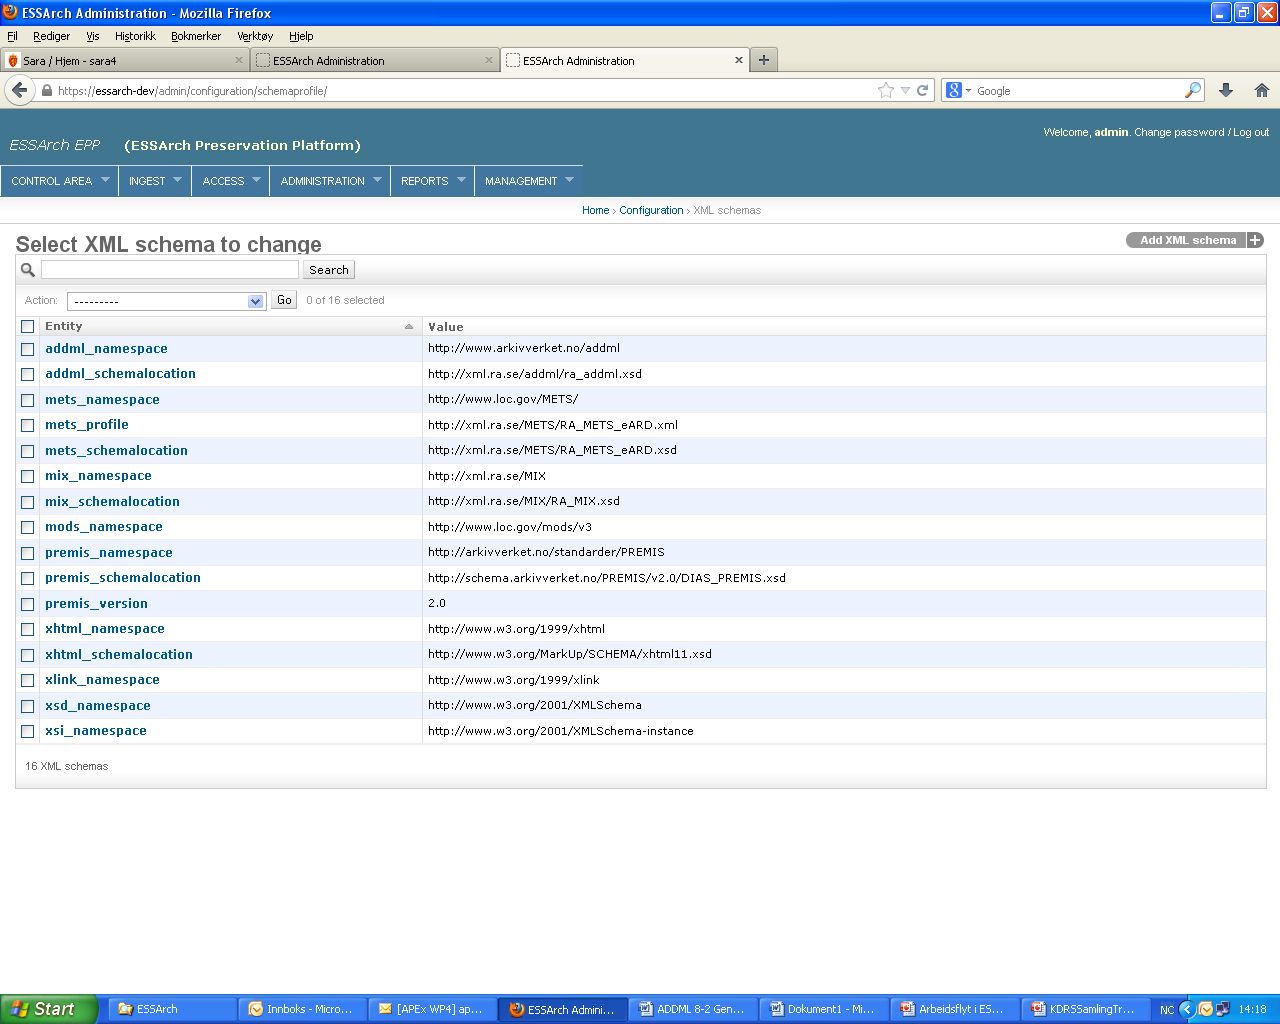Viewport: 1280px width, 1024px height.
Task: Check the addml_namespace row checkbox
Action: 28,349
